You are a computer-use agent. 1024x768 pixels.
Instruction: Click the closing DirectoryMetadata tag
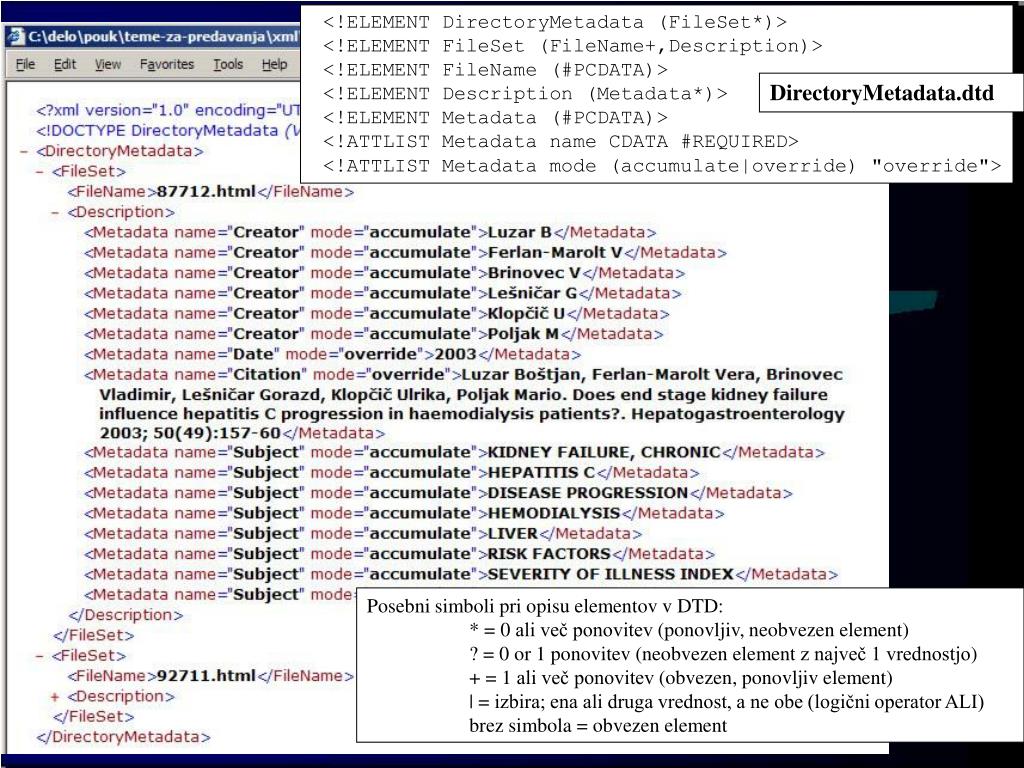(x=123, y=737)
